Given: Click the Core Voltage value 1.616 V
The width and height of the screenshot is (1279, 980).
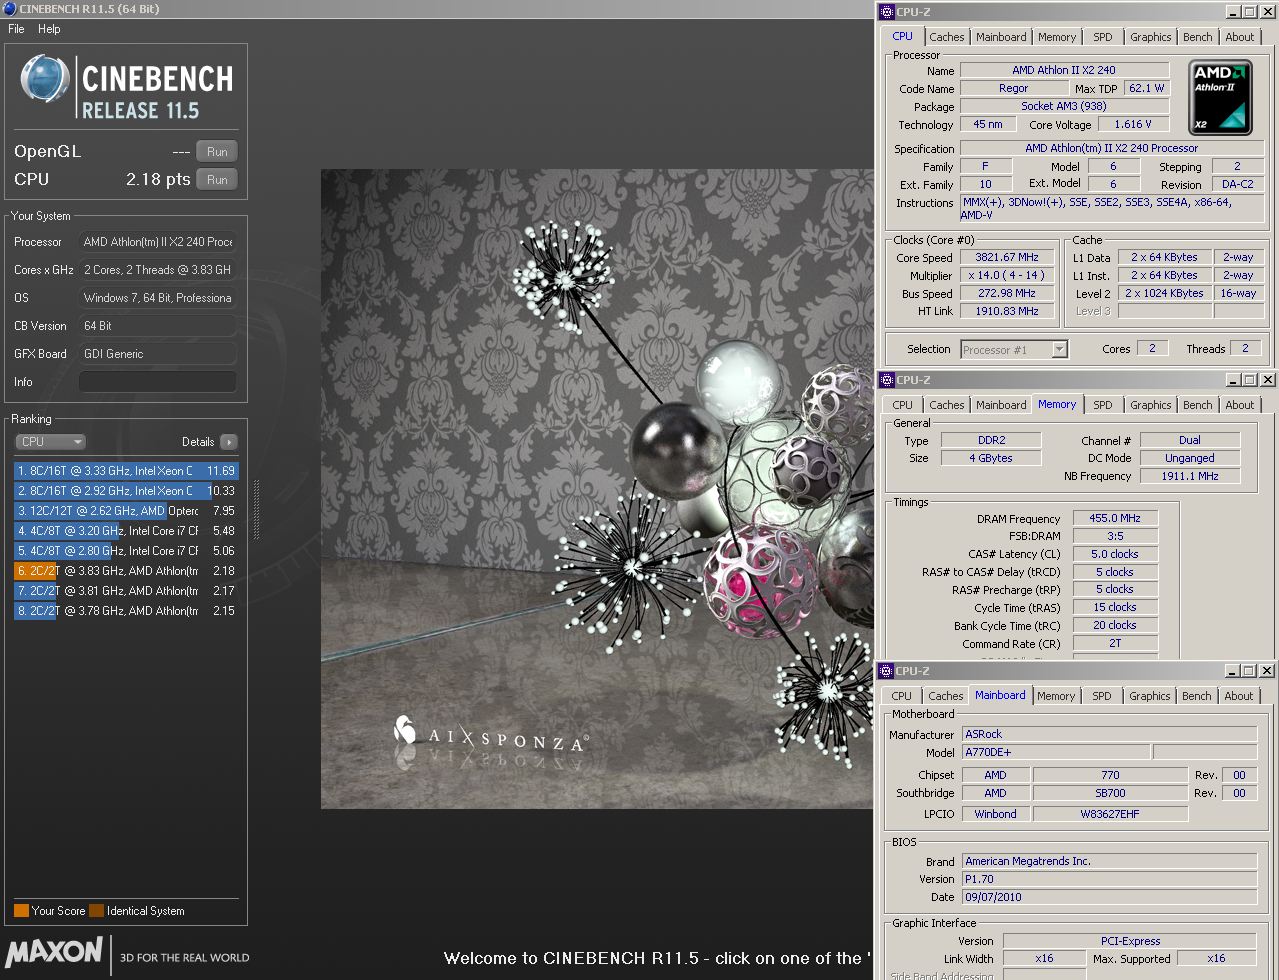Looking at the screenshot, I should [x=1132, y=124].
